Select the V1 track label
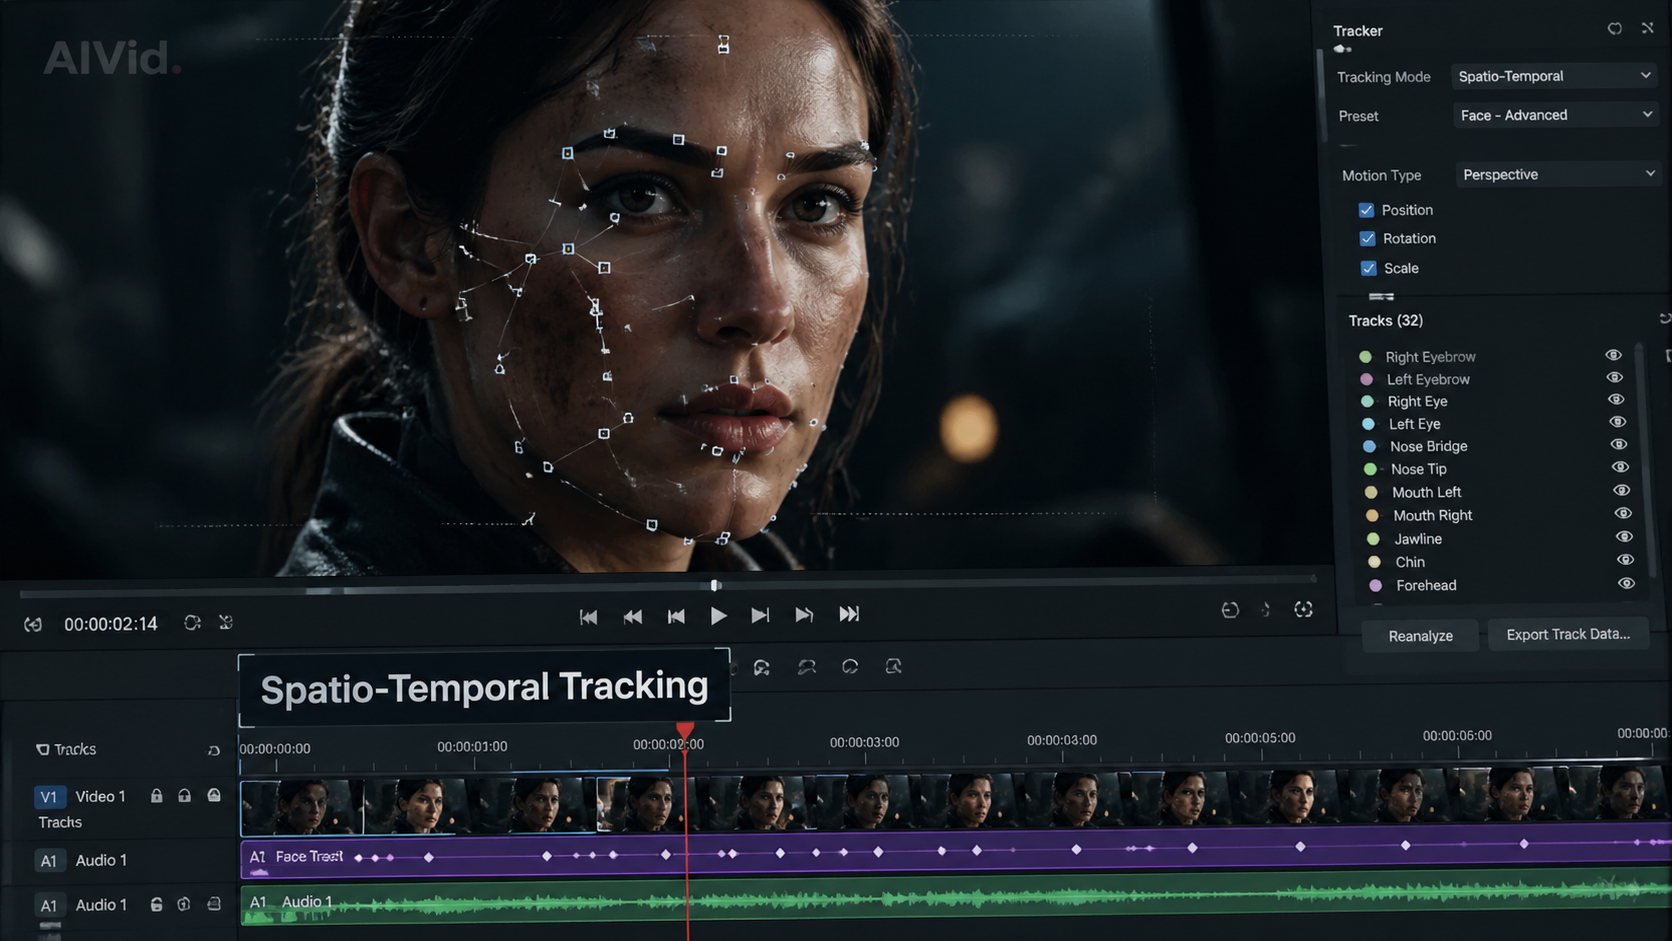 pyautogui.click(x=48, y=797)
